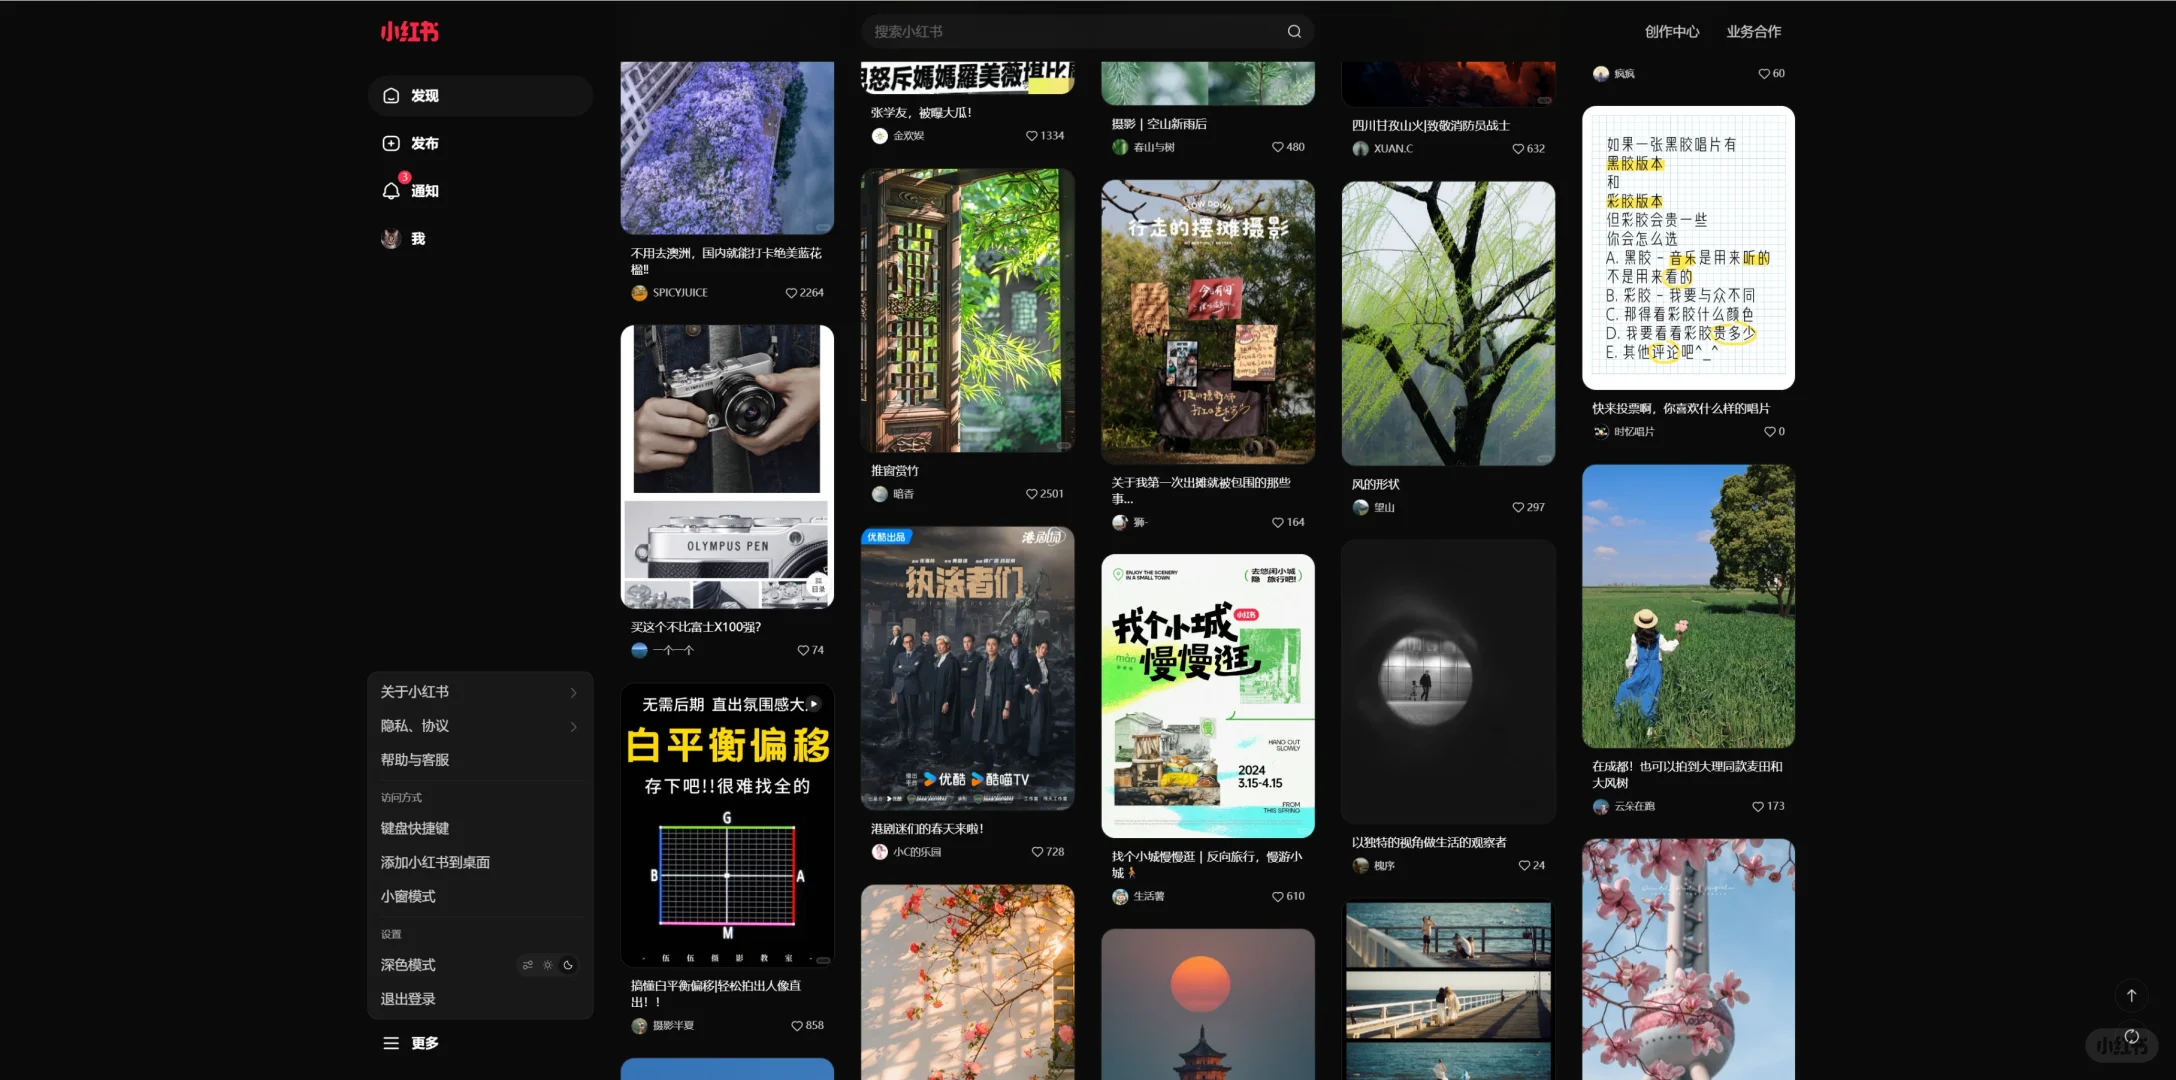This screenshot has width=2176, height=1080.
Task: Click 创作中心 link in header
Action: (x=1671, y=32)
